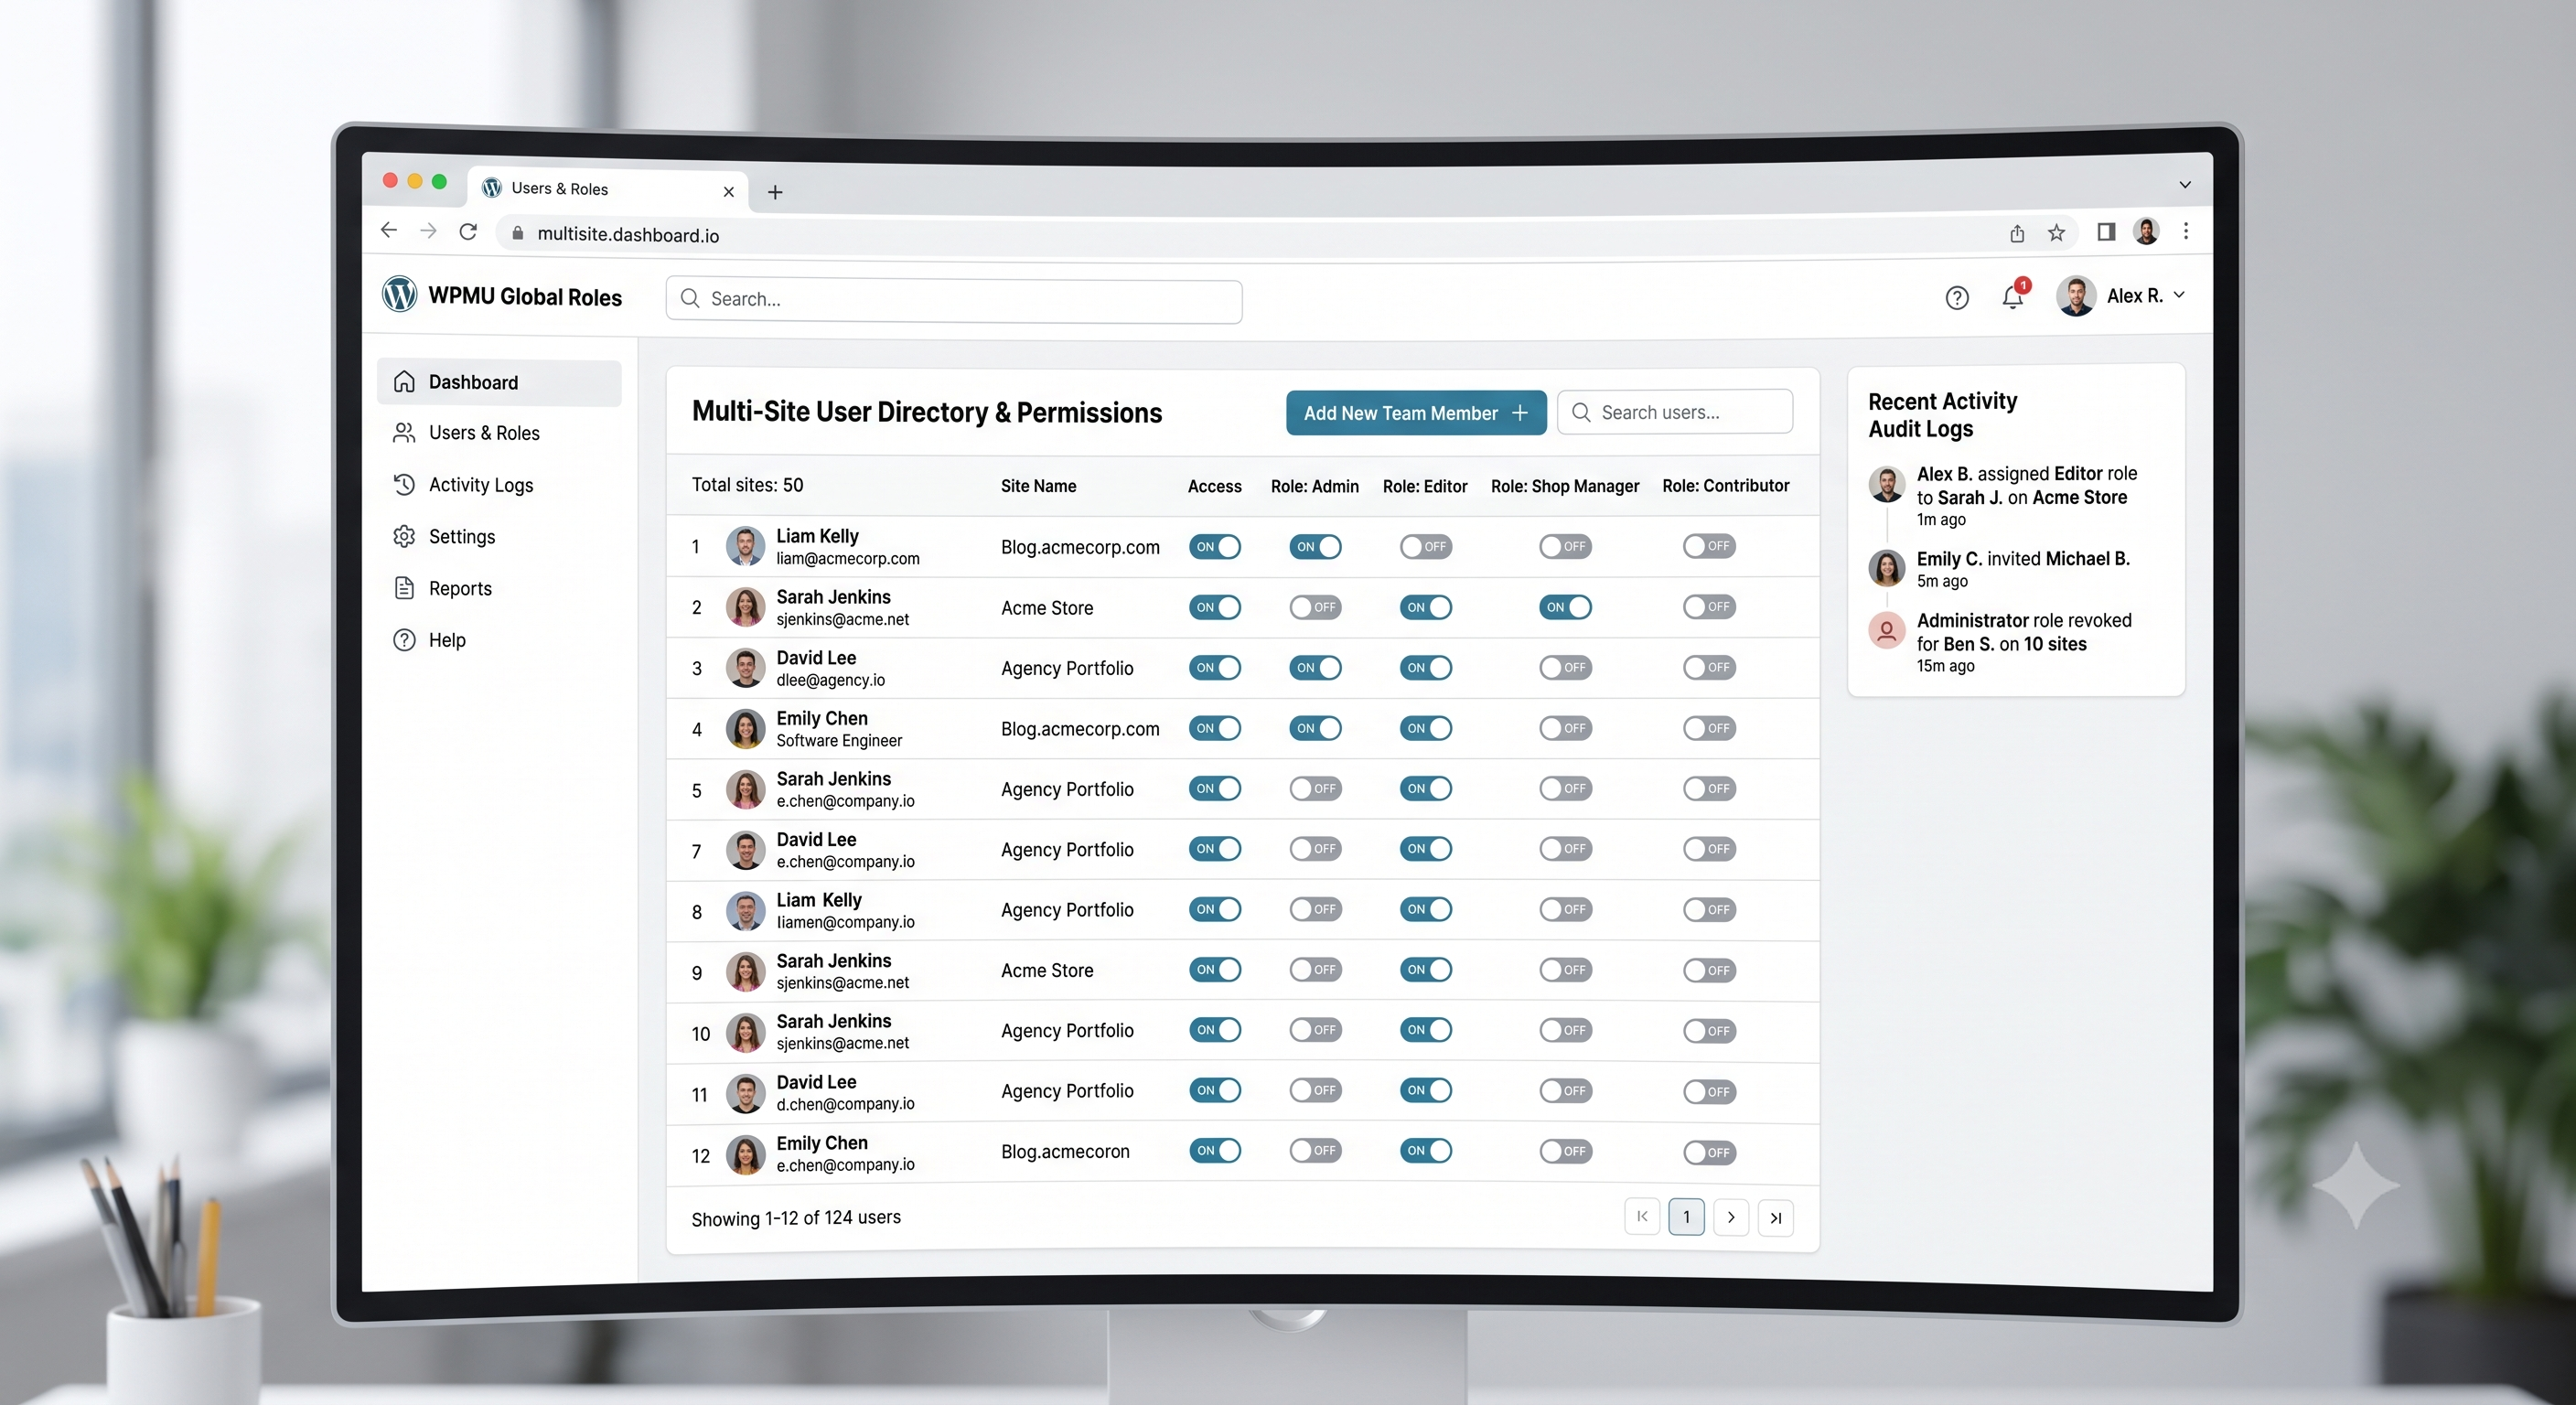Enable Contributor role for David Lee in row 3
The image size is (2576, 1405).
1709,668
